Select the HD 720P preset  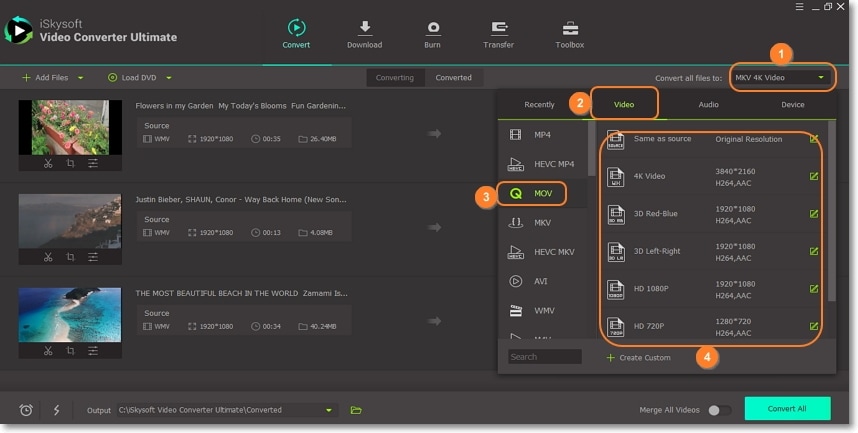(711, 326)
